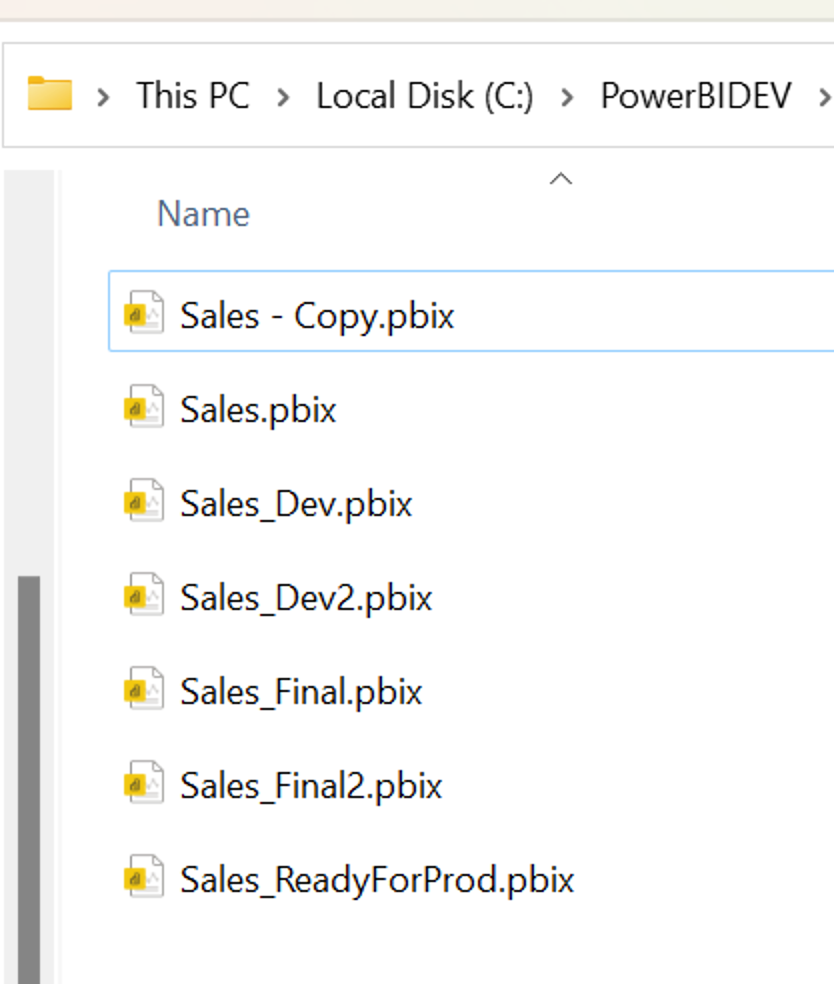Sort files by the Name column header
Image resolution: width=834 pixels, height=984 pixels.
tap(203, 214)
